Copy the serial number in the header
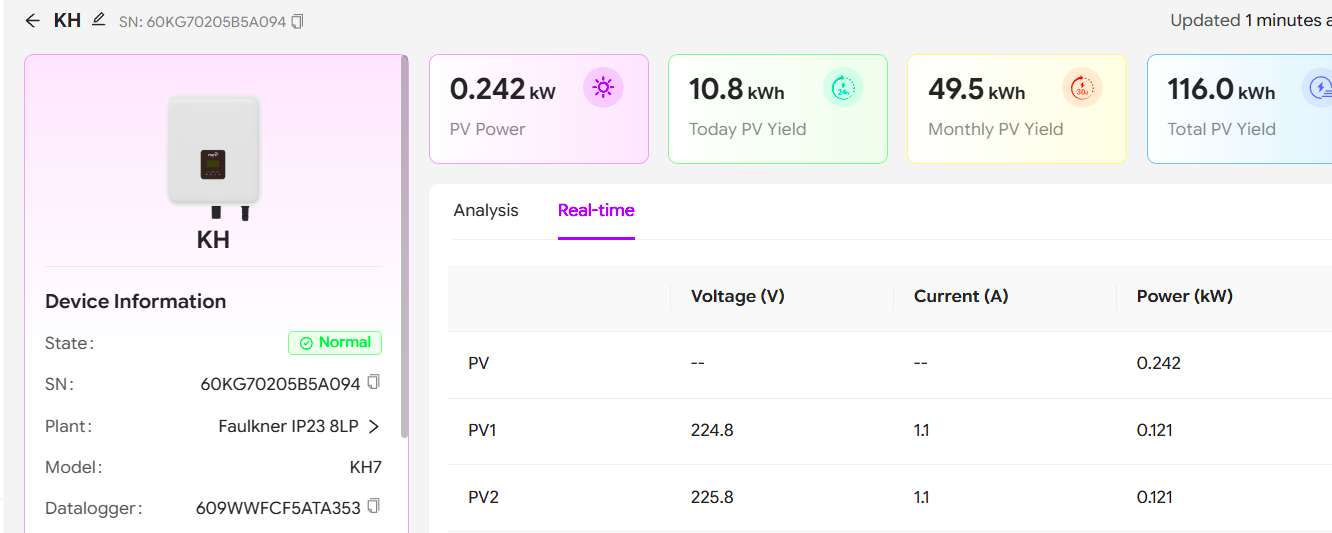This screenshot has width=1332, height=533. [x=298, y=21]
